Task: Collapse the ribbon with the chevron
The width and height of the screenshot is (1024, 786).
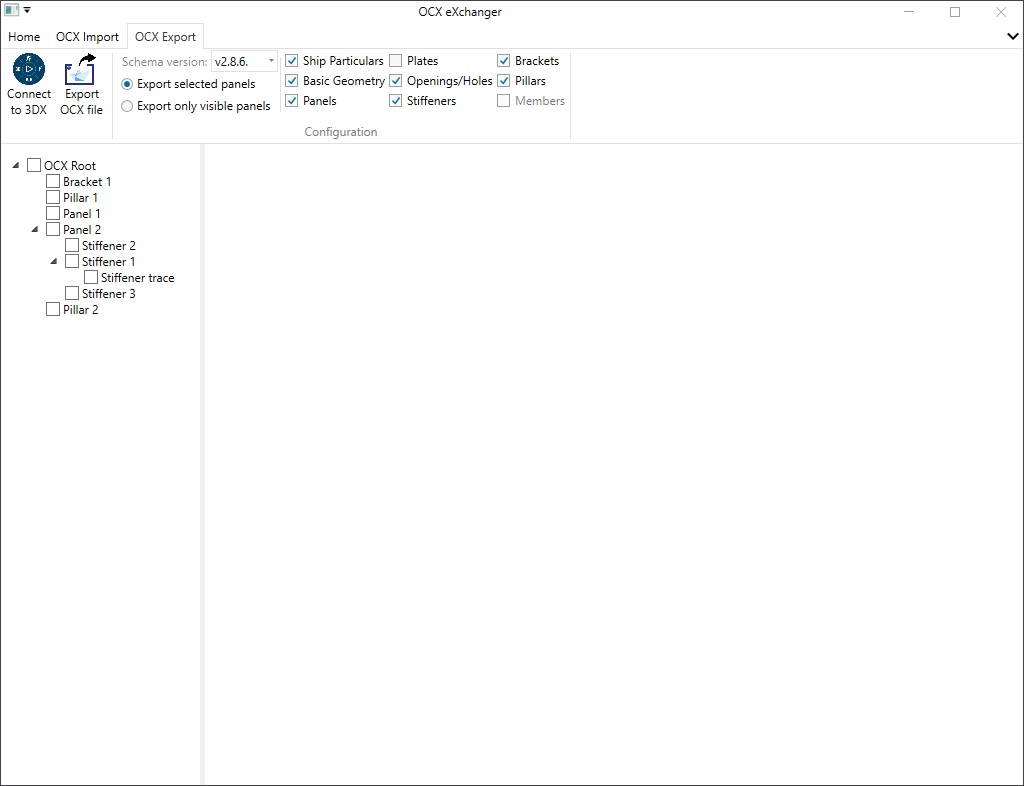Action: (x=1012, y=36)
